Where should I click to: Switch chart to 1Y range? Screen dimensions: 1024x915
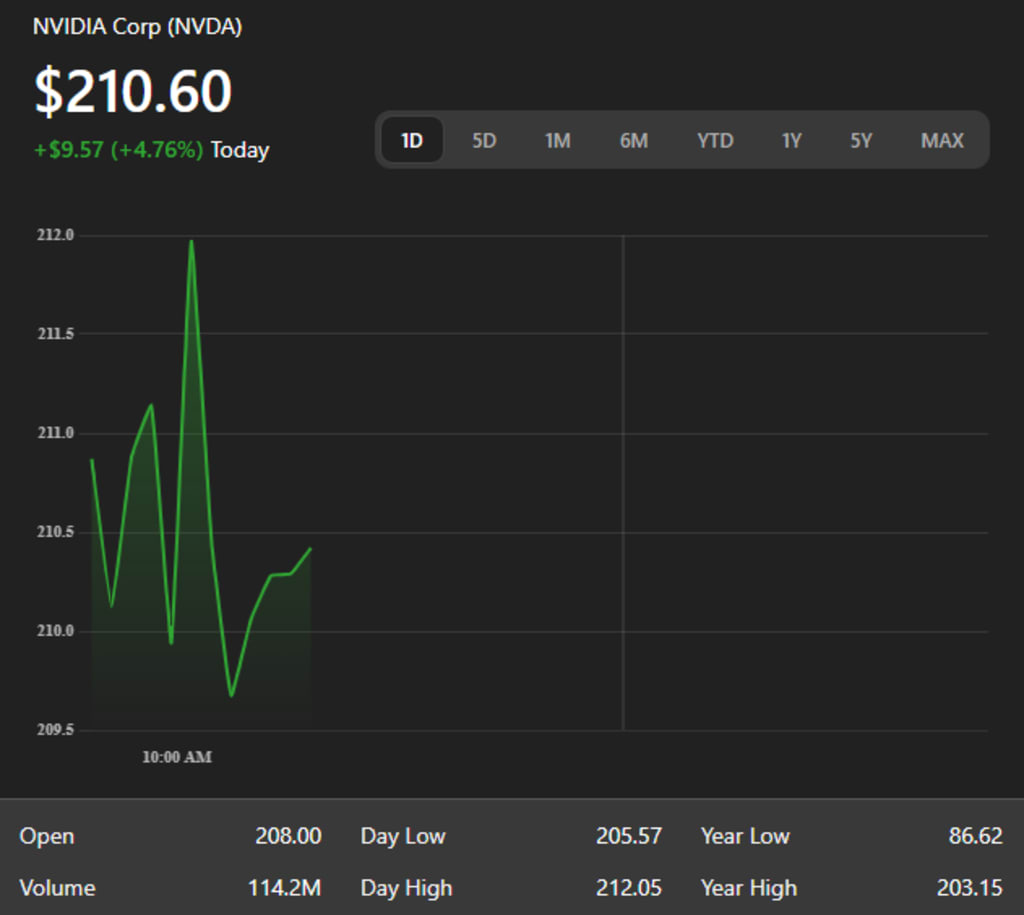(x=792, y=140)
